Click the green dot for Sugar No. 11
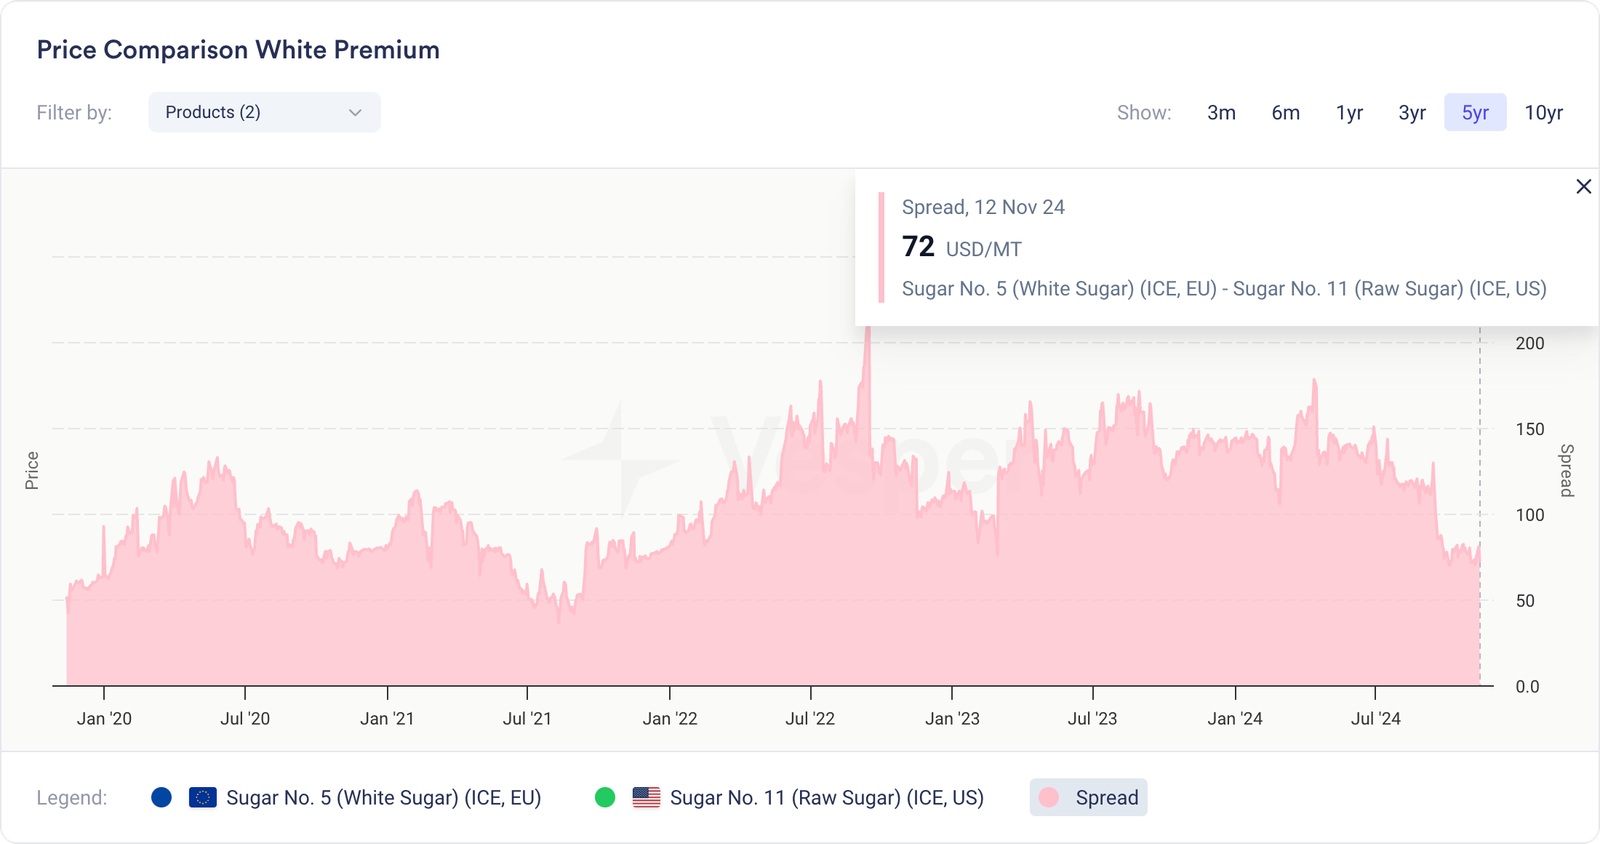1600x844 pixels. [x=605, y=798]
